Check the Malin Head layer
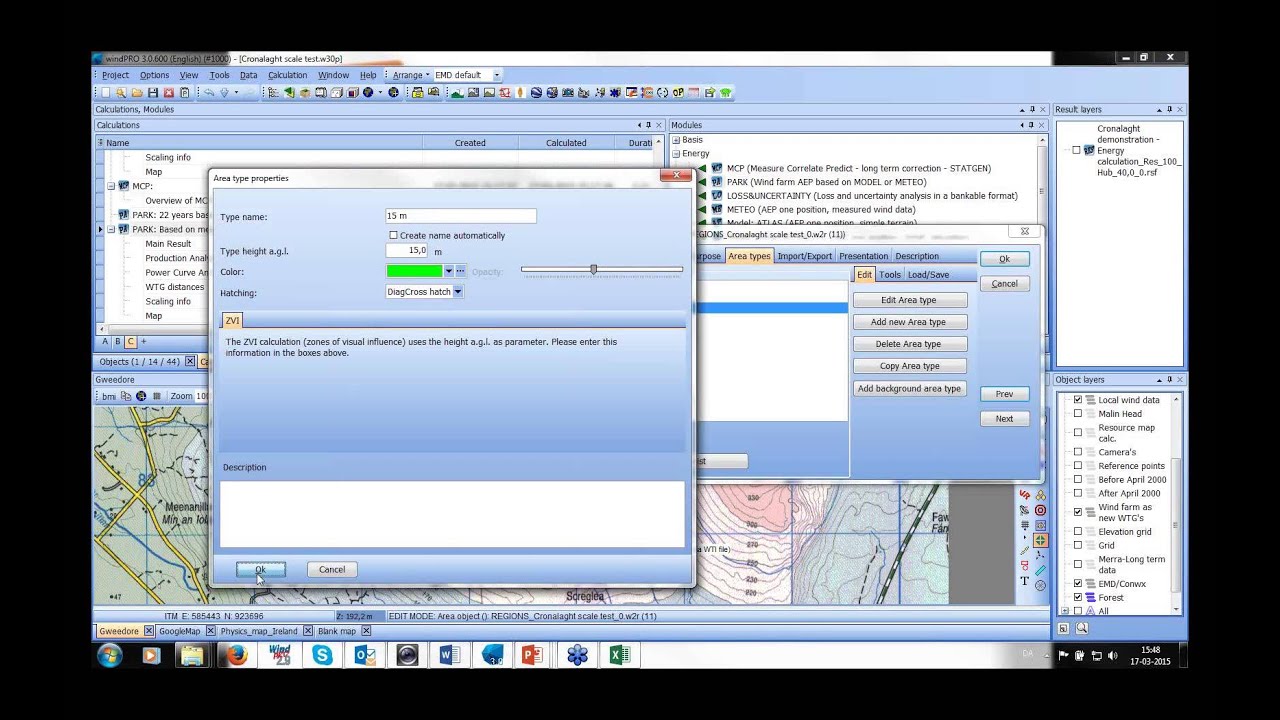 click(x=1078, y=414)
